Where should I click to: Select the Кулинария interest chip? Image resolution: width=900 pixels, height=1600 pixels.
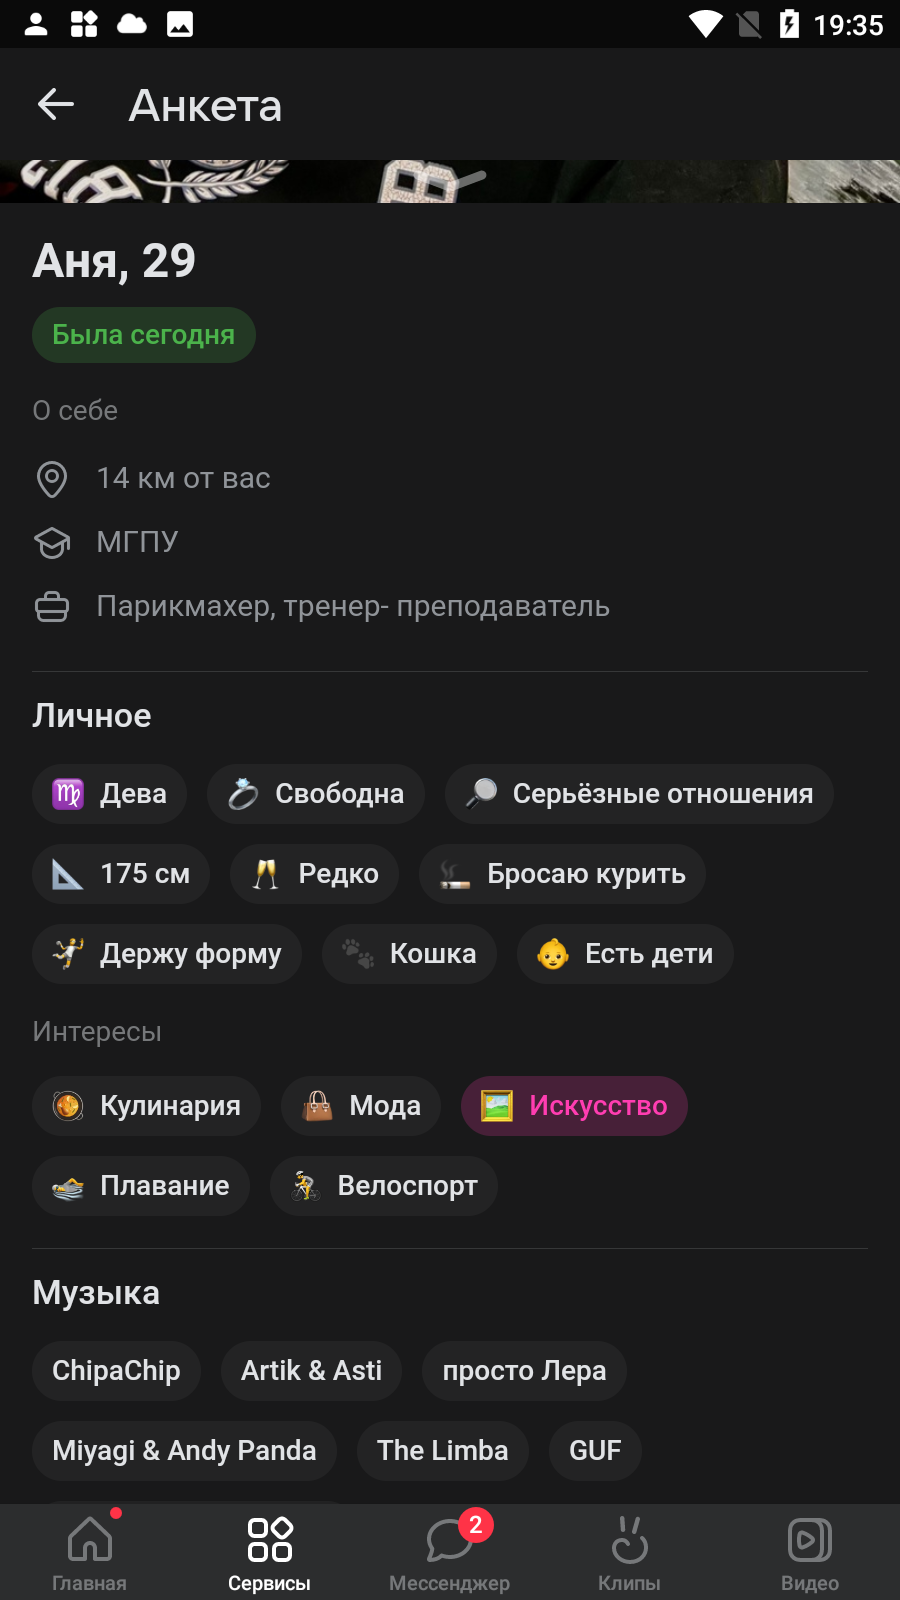(x=146, y=1106)
